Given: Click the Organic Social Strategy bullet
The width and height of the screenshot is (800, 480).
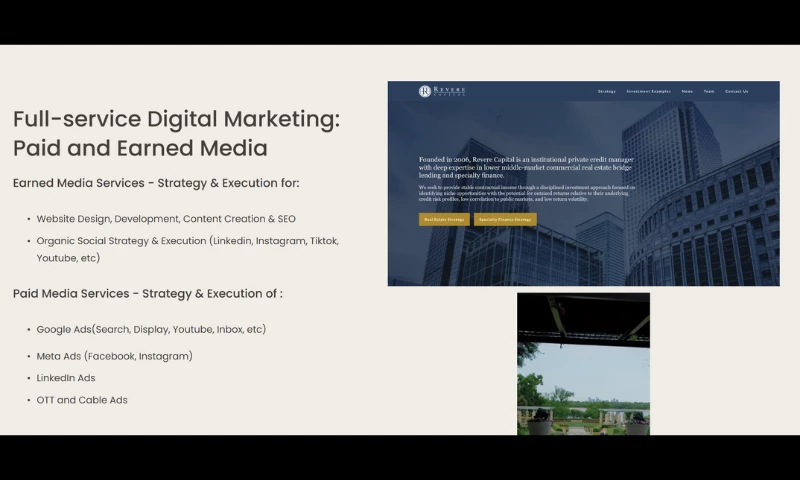Looking at the screenshot, I should [187, 241].
